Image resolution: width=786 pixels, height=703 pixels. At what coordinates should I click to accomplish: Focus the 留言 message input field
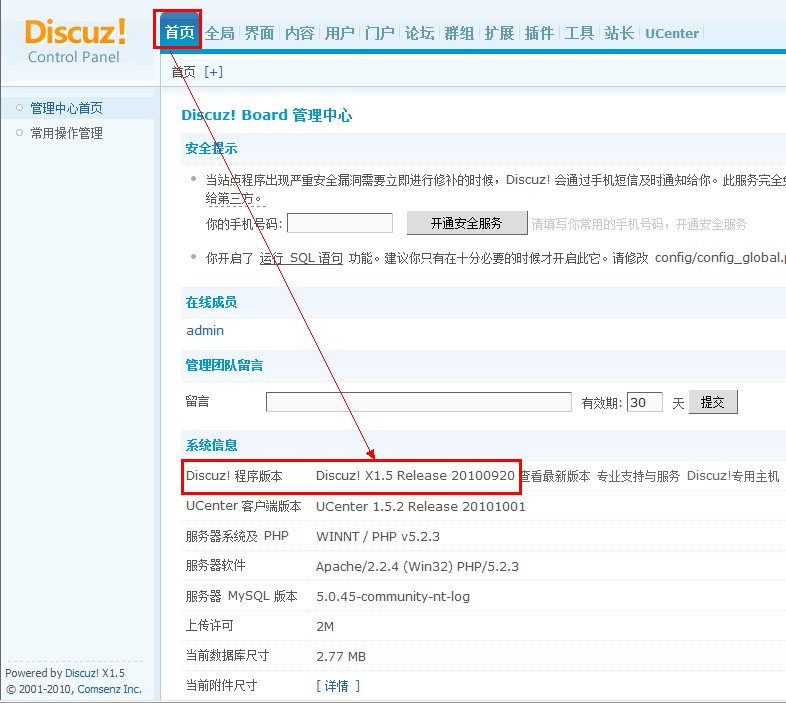(419, 402)
